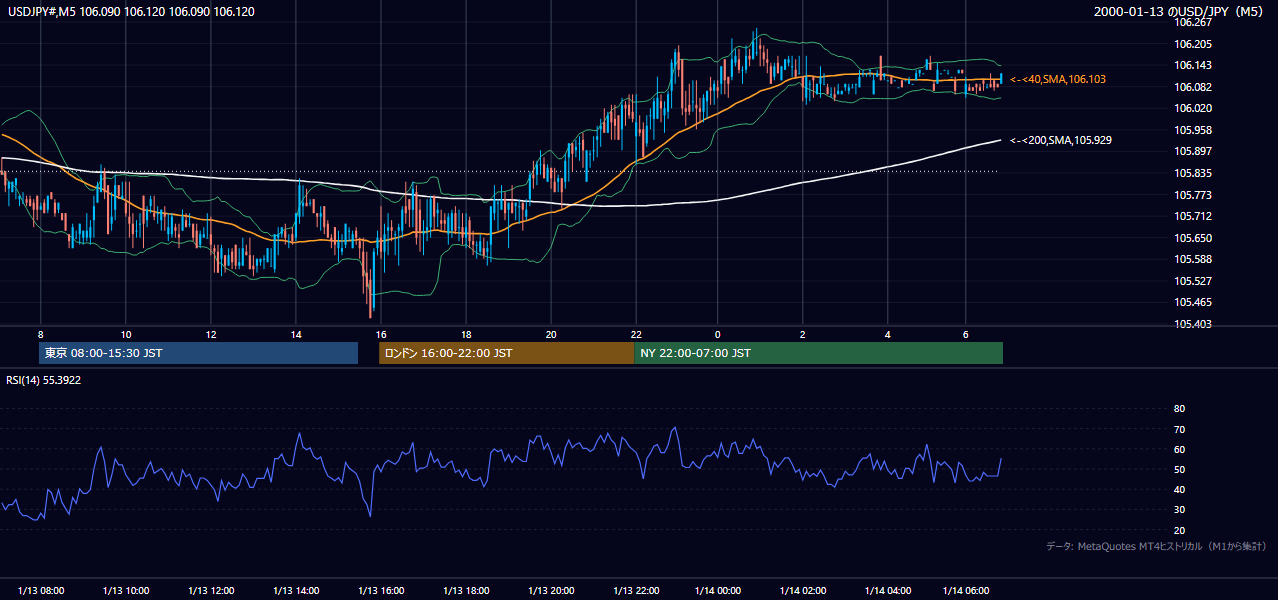Click hour tick 18 below the price chart
This screenshot has height=600, width=1278.
(x=466, y=334)
